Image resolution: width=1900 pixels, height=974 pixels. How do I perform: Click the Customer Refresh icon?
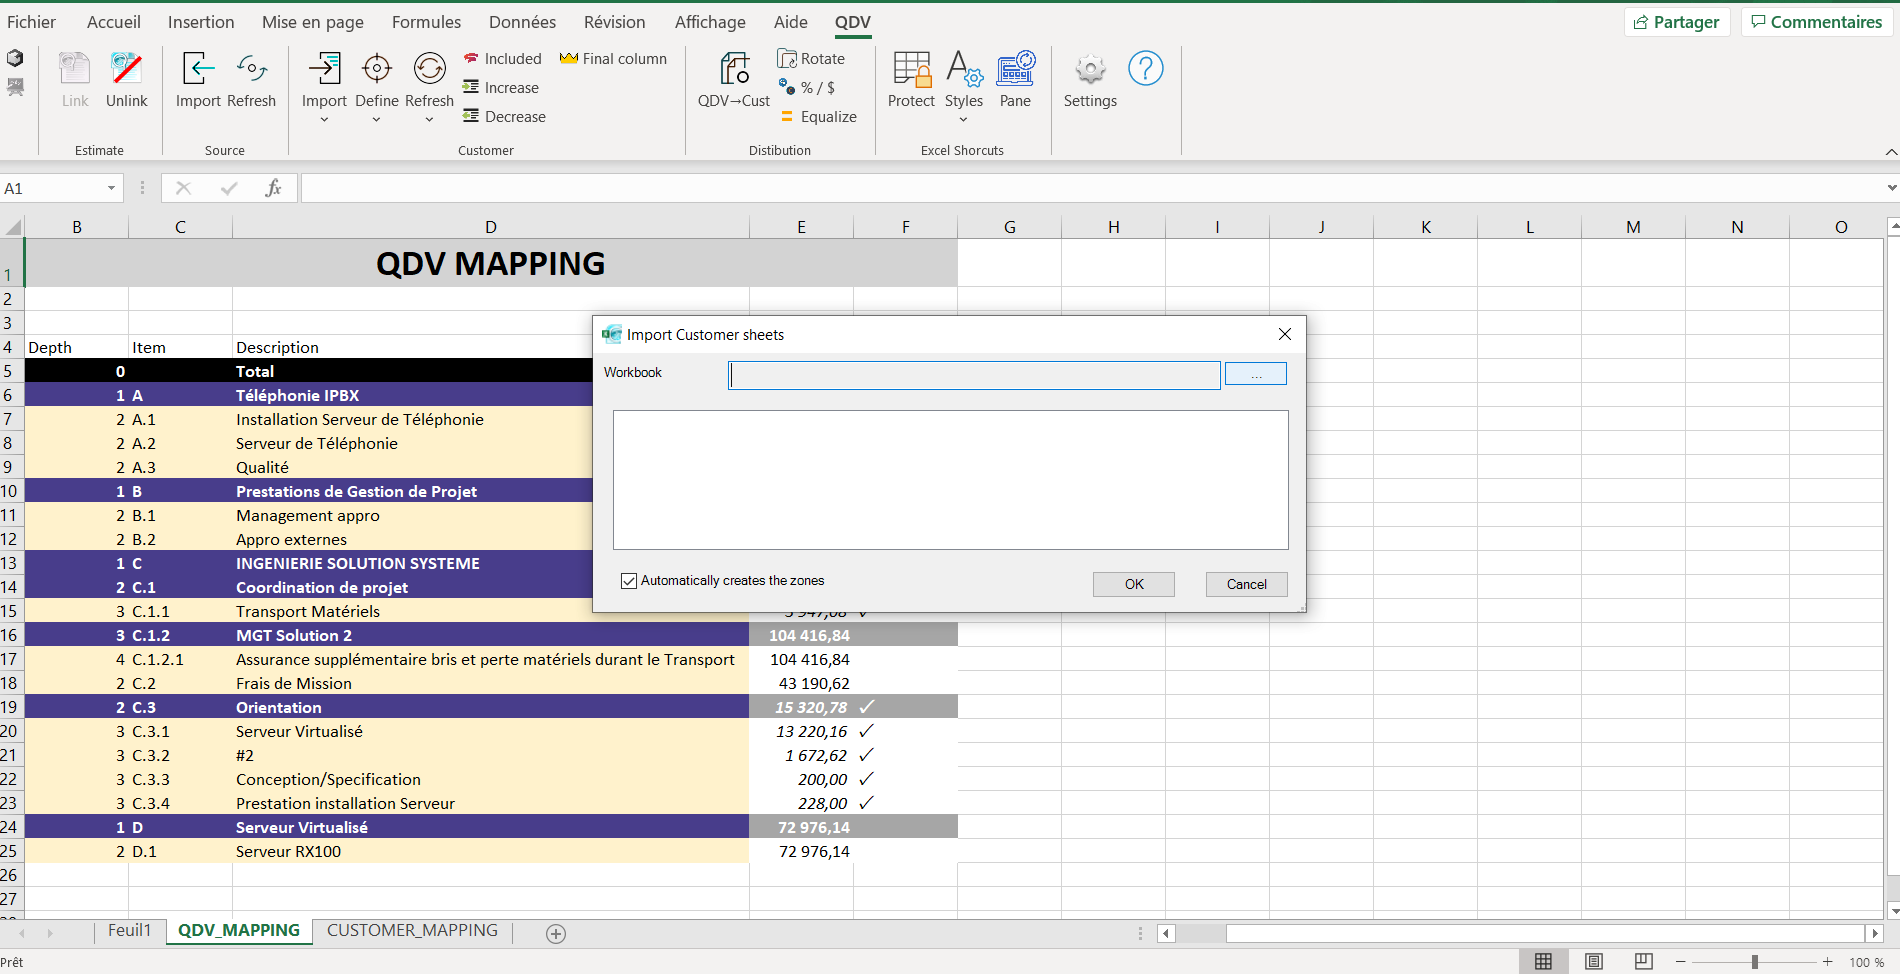(x=430, y=68)
